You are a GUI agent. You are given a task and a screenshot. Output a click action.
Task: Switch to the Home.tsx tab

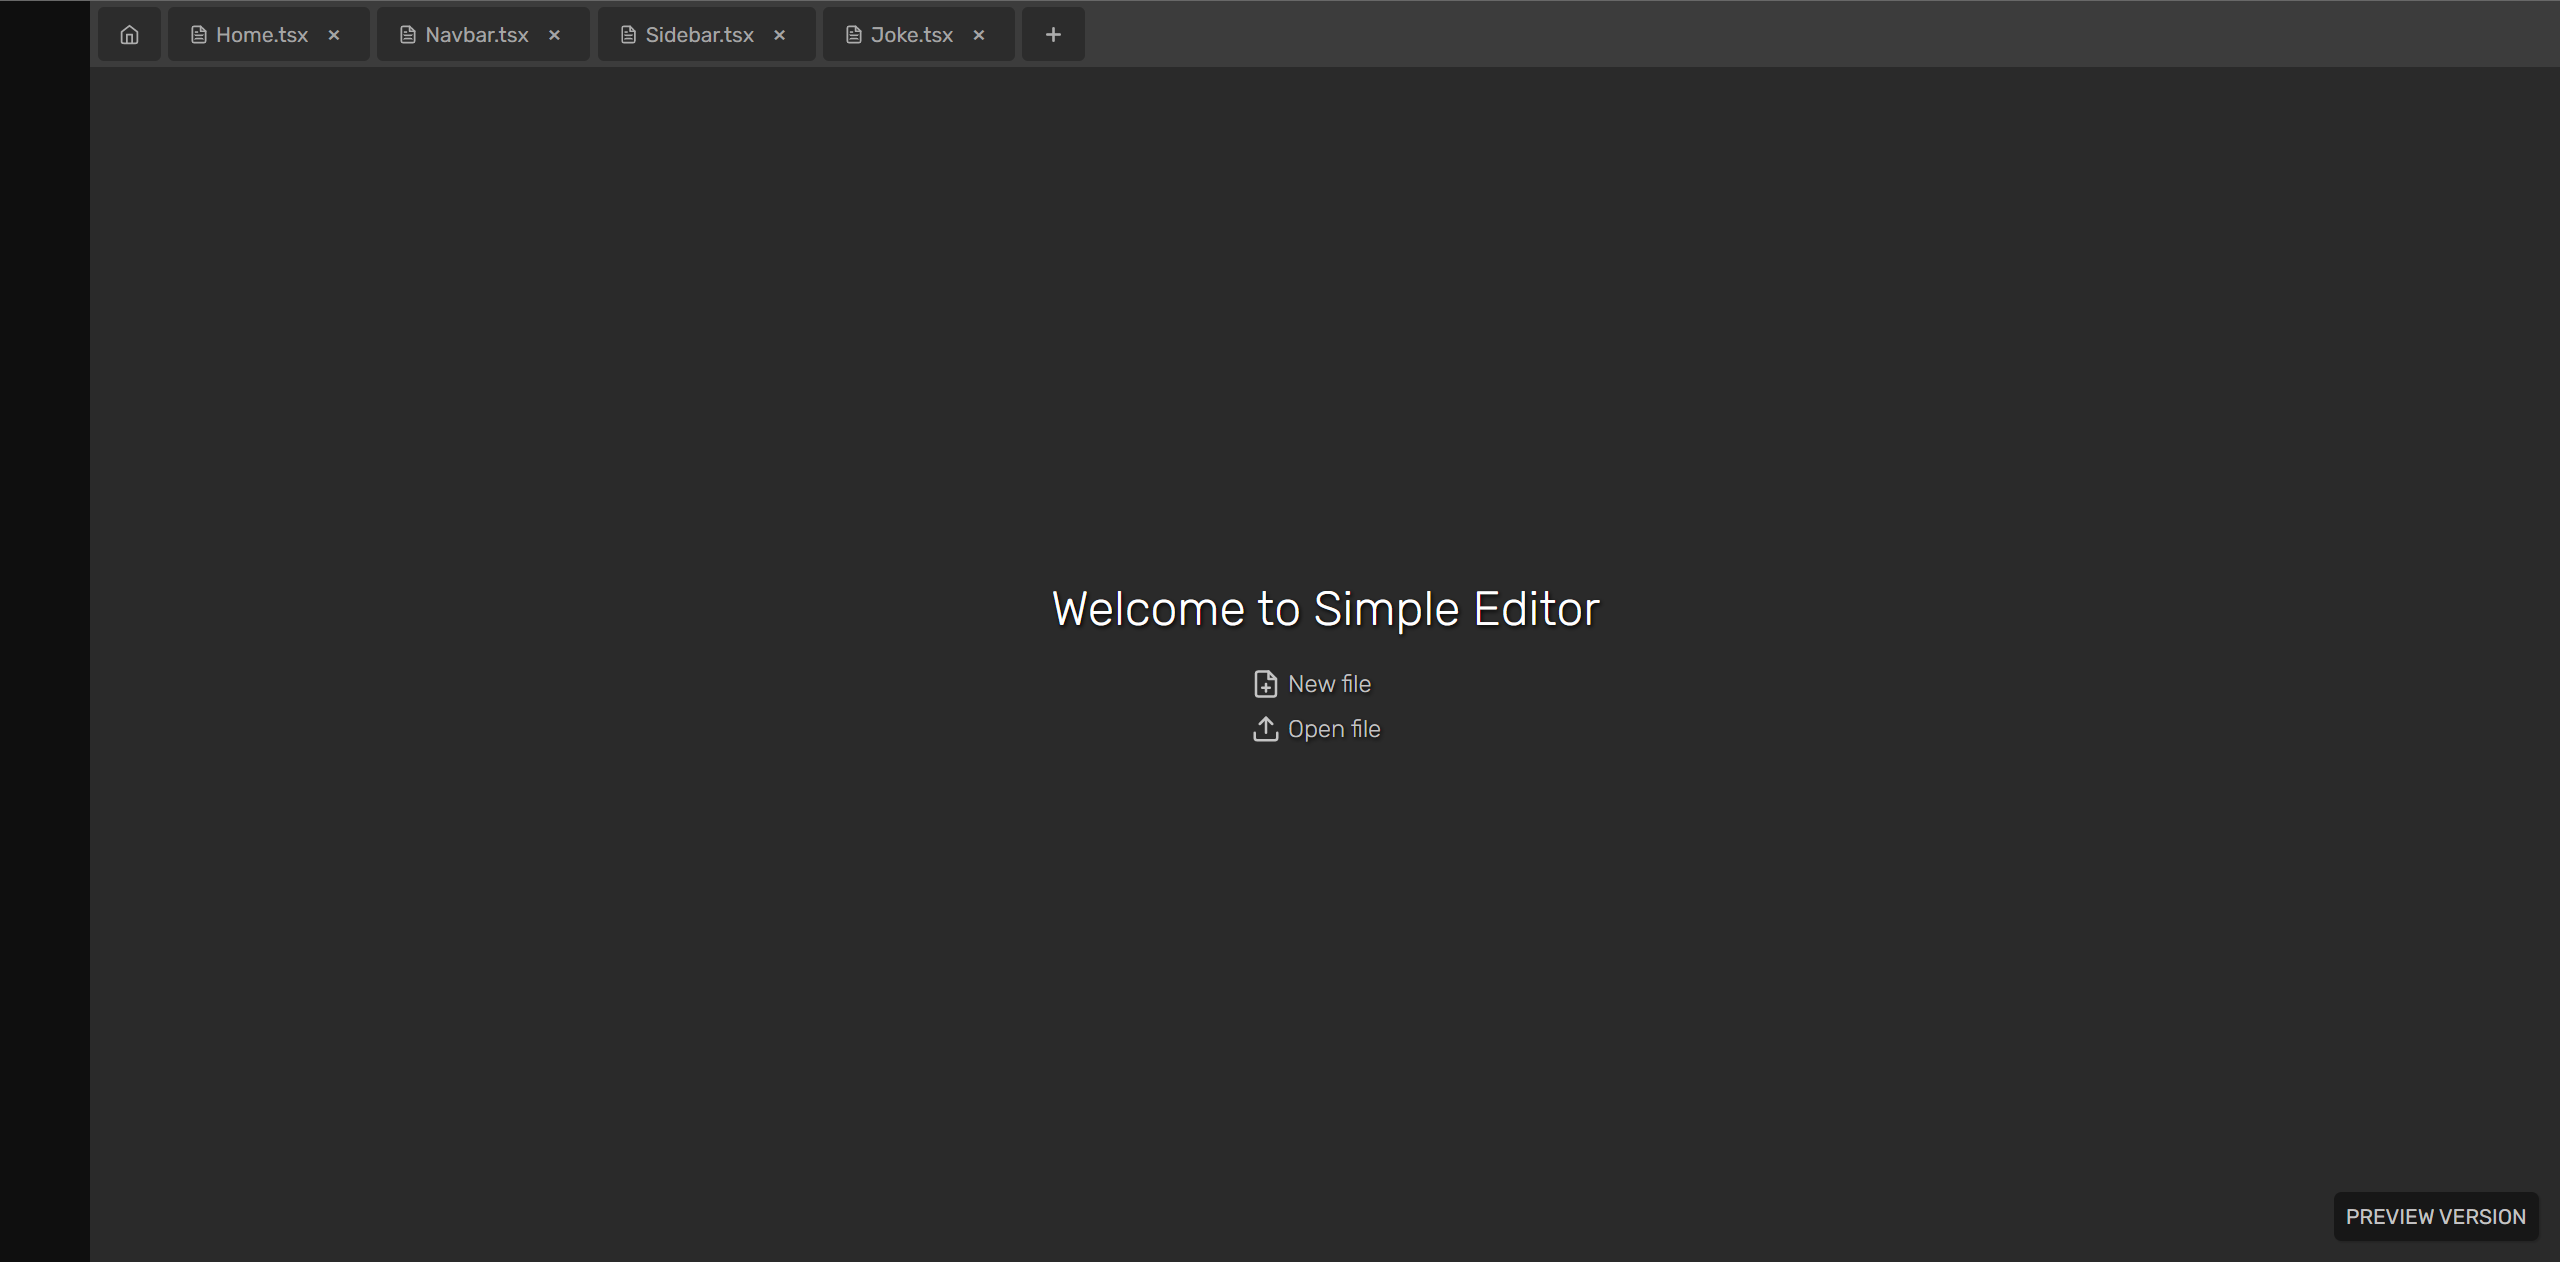(261, 35)
